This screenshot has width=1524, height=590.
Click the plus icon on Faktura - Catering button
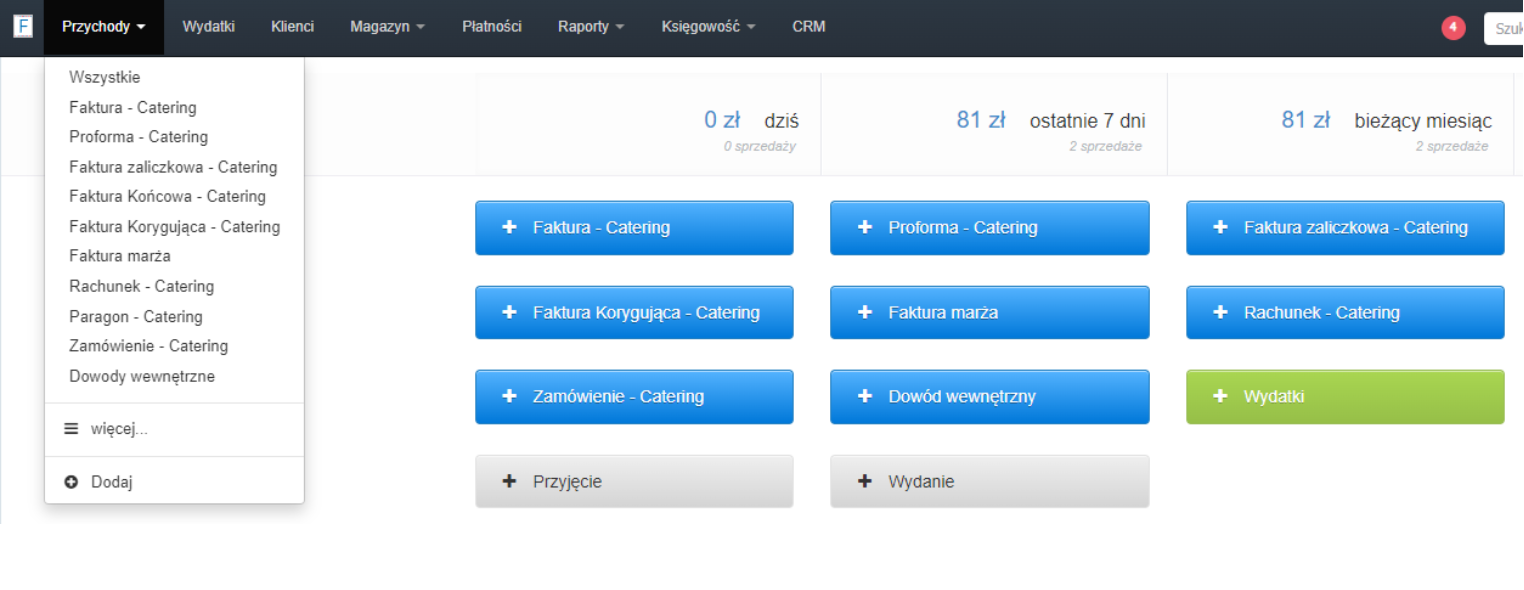[x=509, y=228]
